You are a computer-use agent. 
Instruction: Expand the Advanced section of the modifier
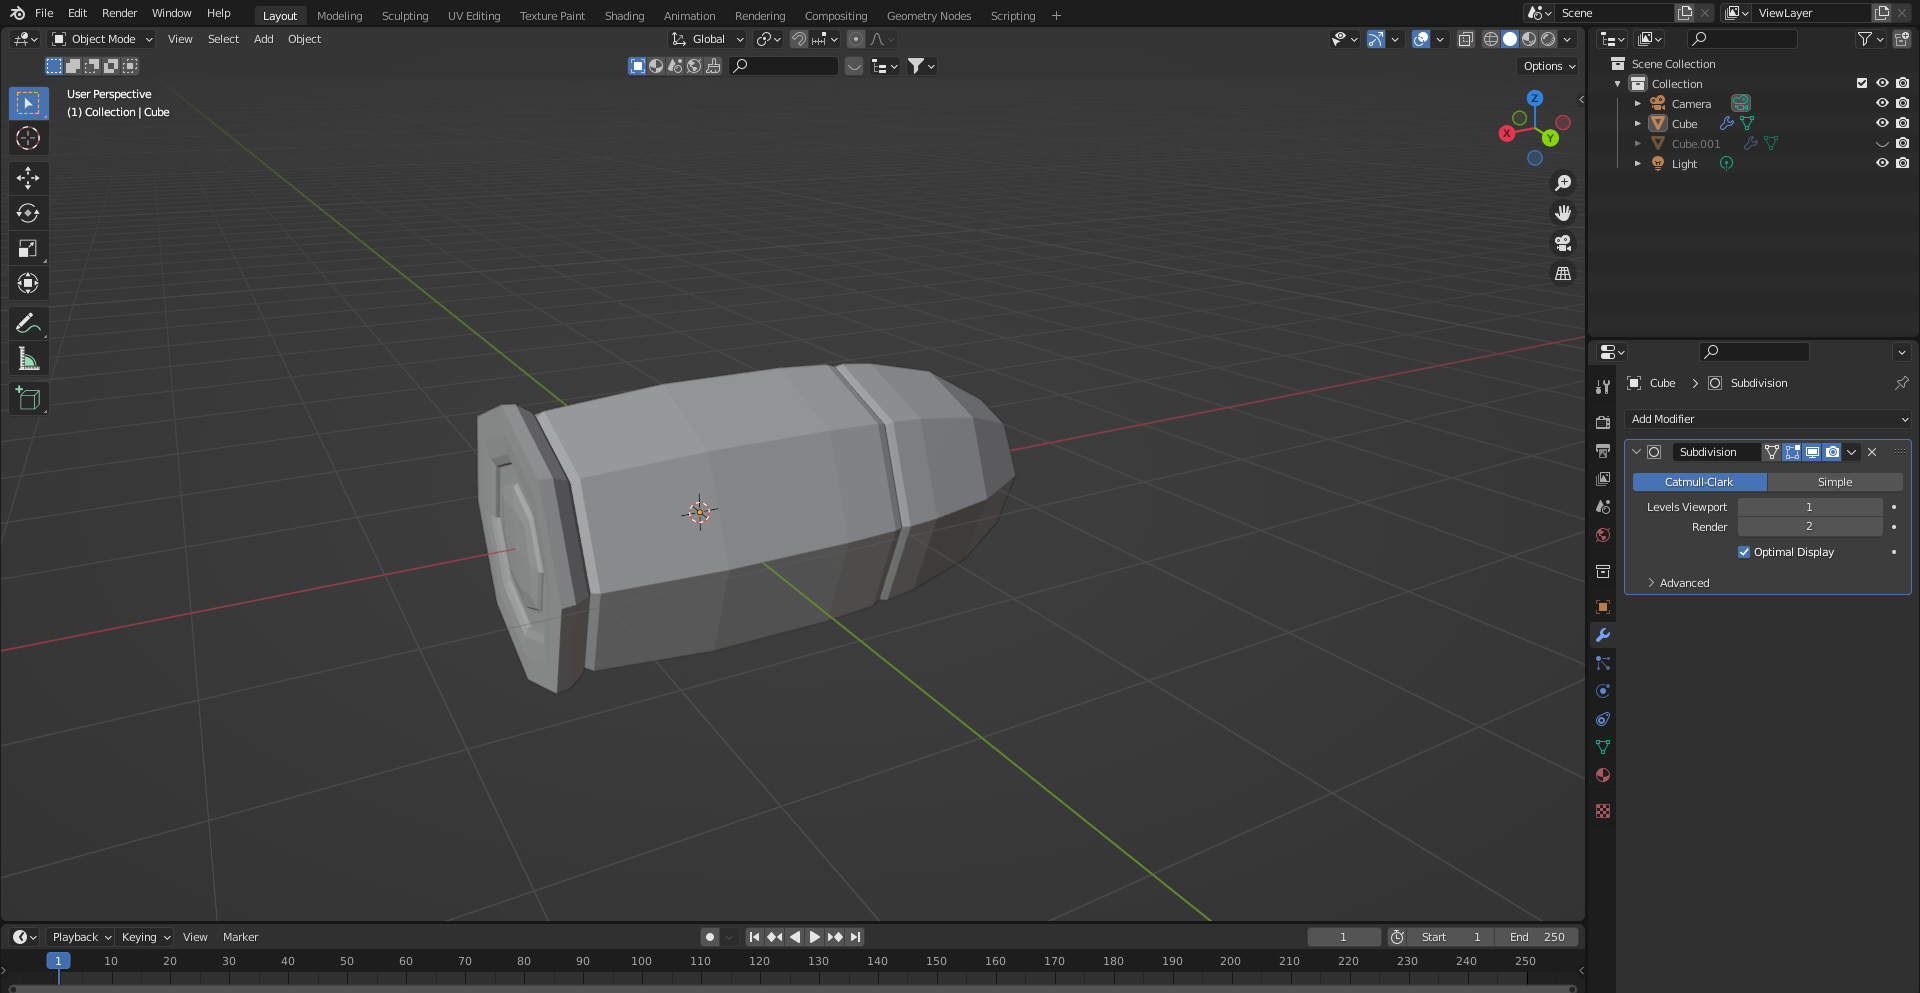pos(1683,582)
